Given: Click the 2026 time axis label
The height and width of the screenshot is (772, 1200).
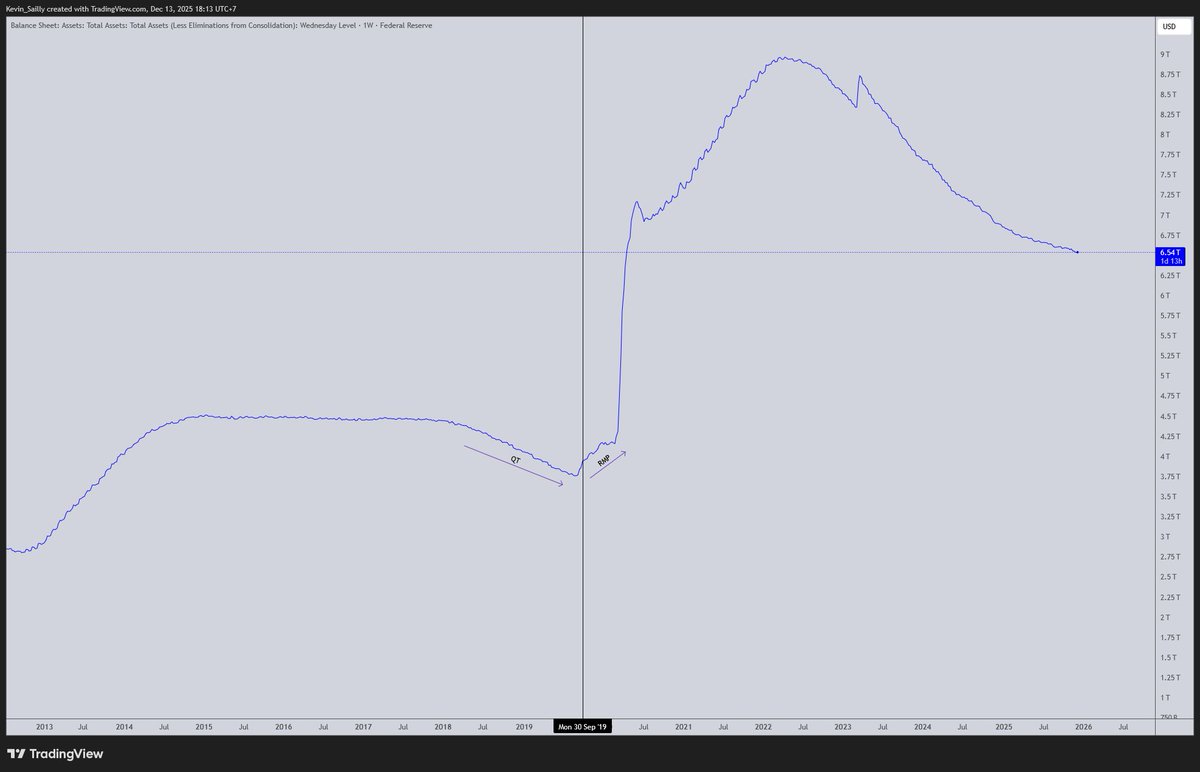Looking at the screenshot, I should coord(1083,727).
